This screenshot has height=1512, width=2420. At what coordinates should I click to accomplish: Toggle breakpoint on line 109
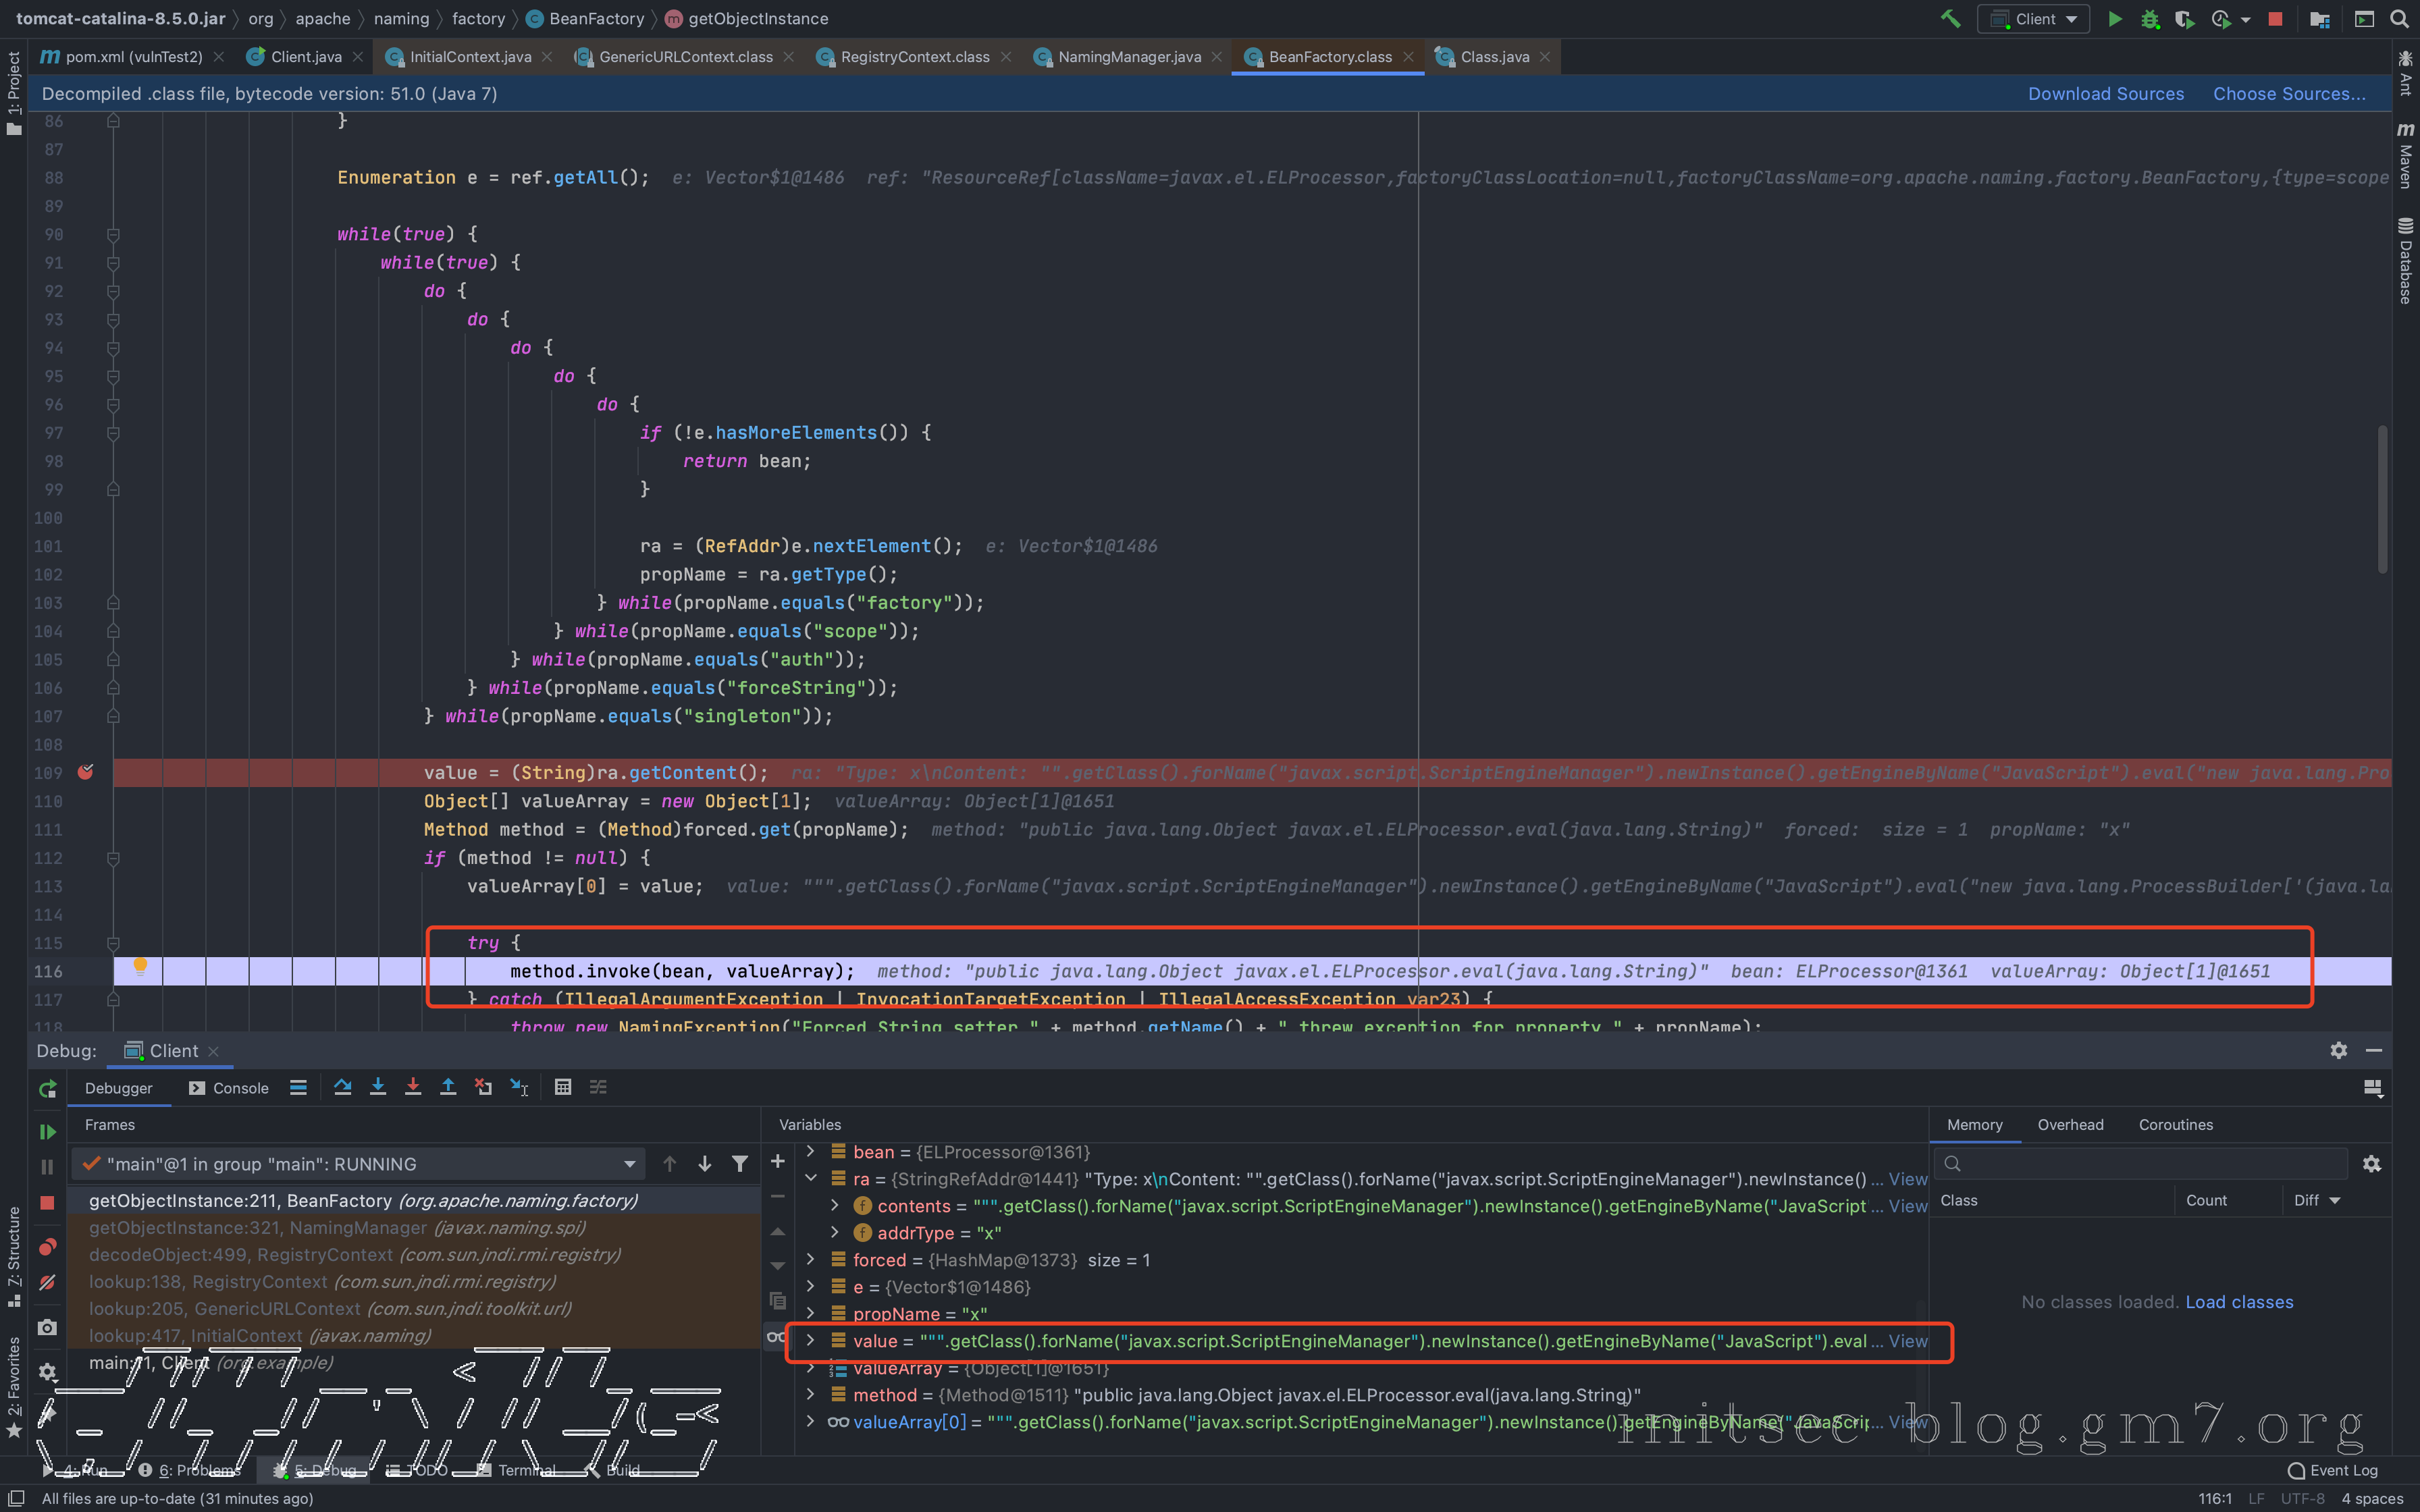point(86,772)
